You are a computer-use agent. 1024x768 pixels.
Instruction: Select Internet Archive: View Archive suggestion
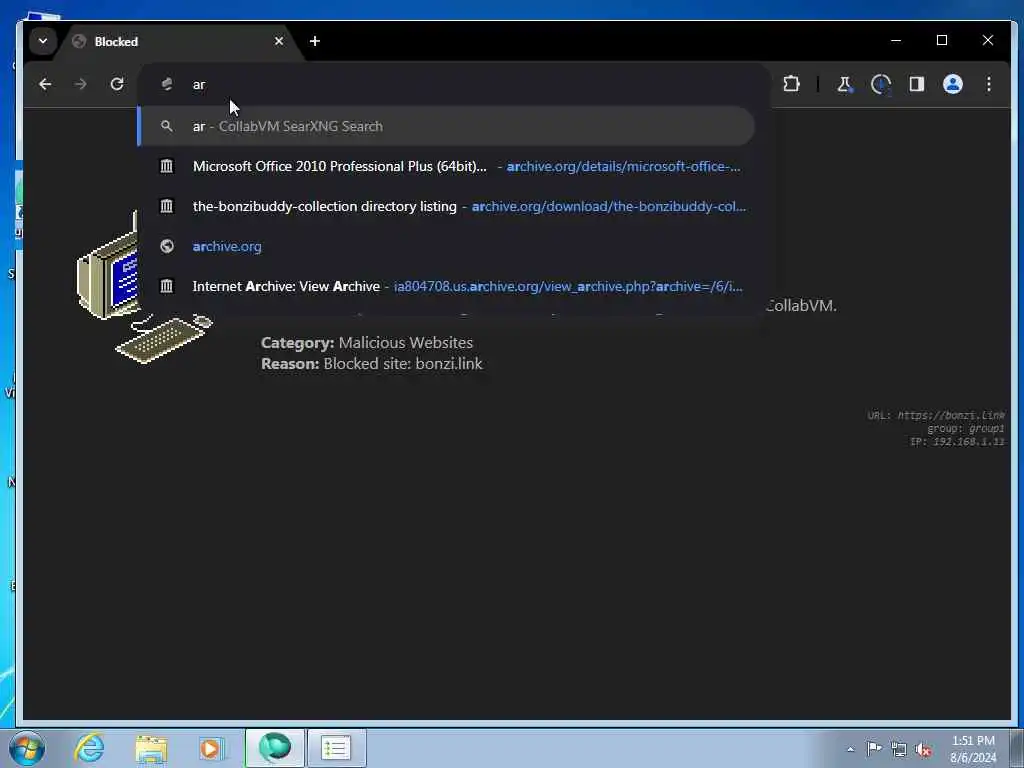point(446,286)
